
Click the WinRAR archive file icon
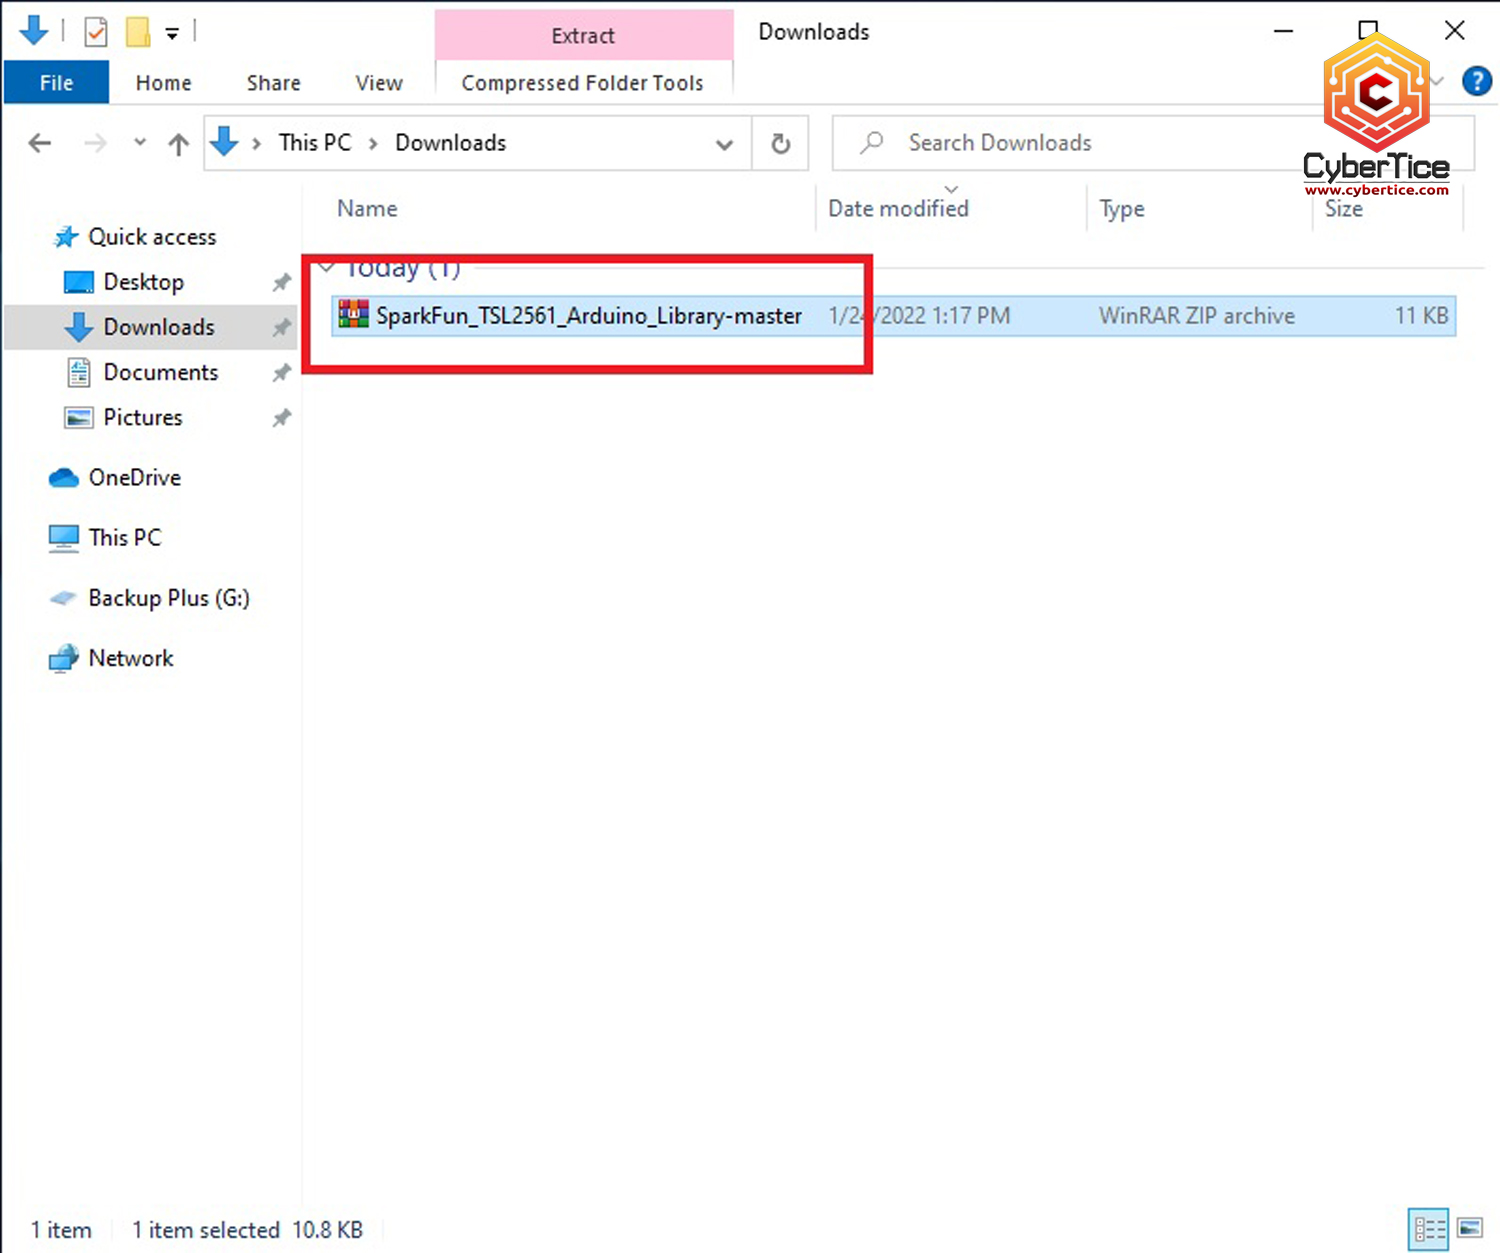pos(353,315)
